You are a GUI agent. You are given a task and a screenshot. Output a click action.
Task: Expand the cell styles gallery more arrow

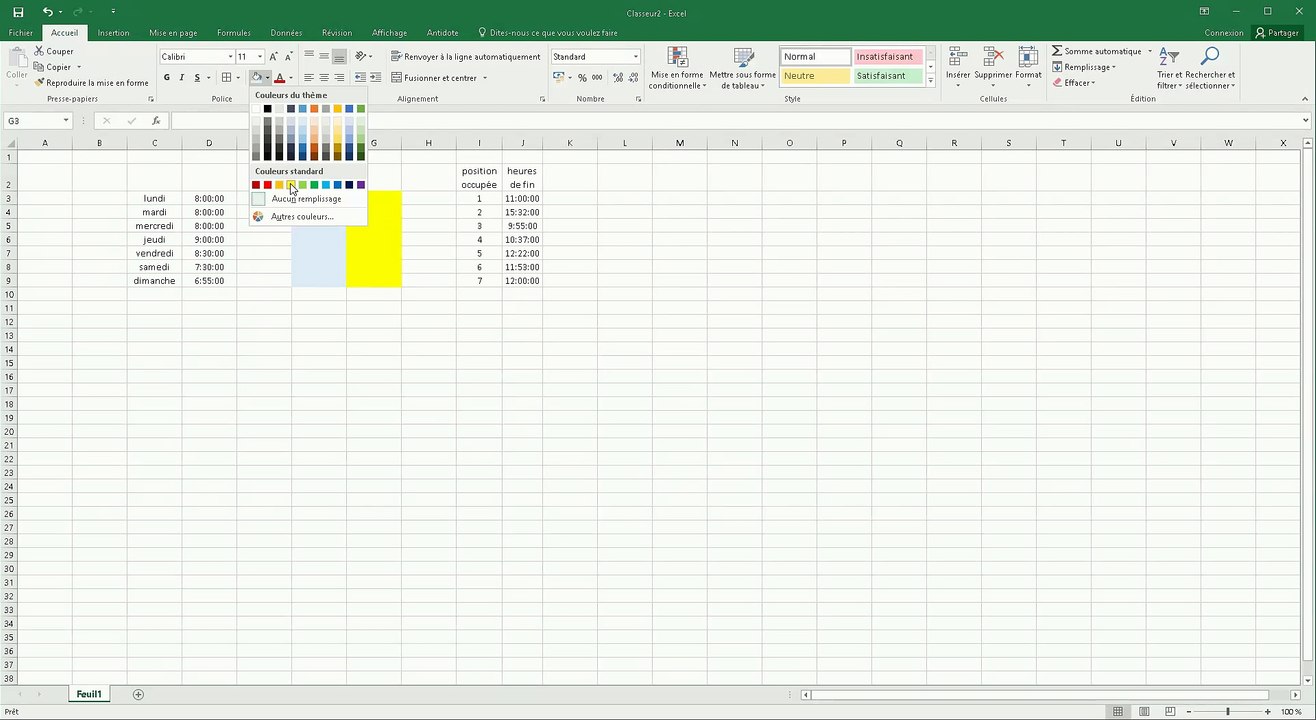tap(931, 82)
